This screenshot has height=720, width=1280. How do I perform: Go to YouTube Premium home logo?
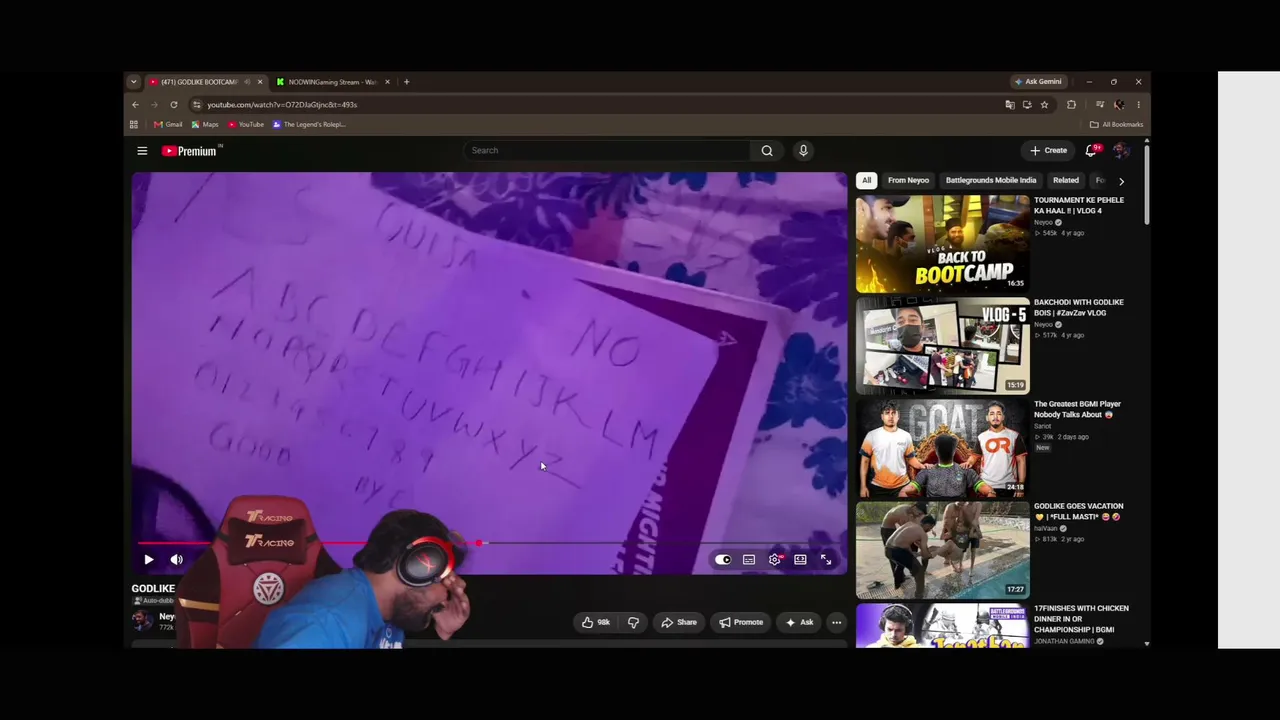[x=190, y=151]
